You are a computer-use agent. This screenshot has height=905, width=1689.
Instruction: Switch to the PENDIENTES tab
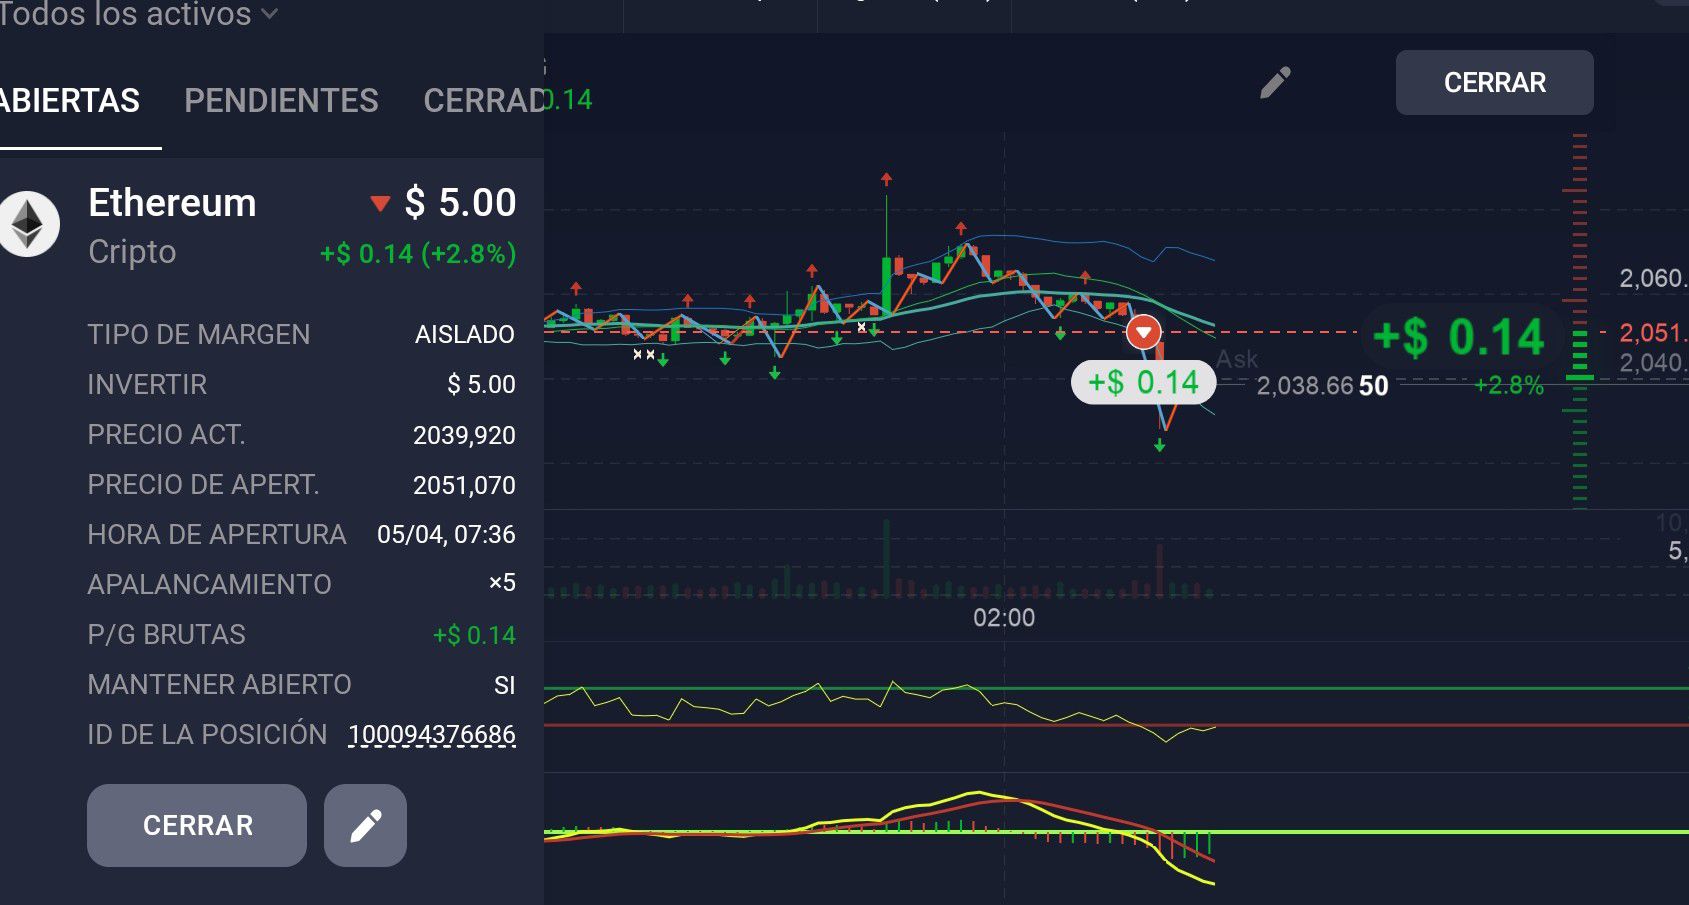coord(281,101)
